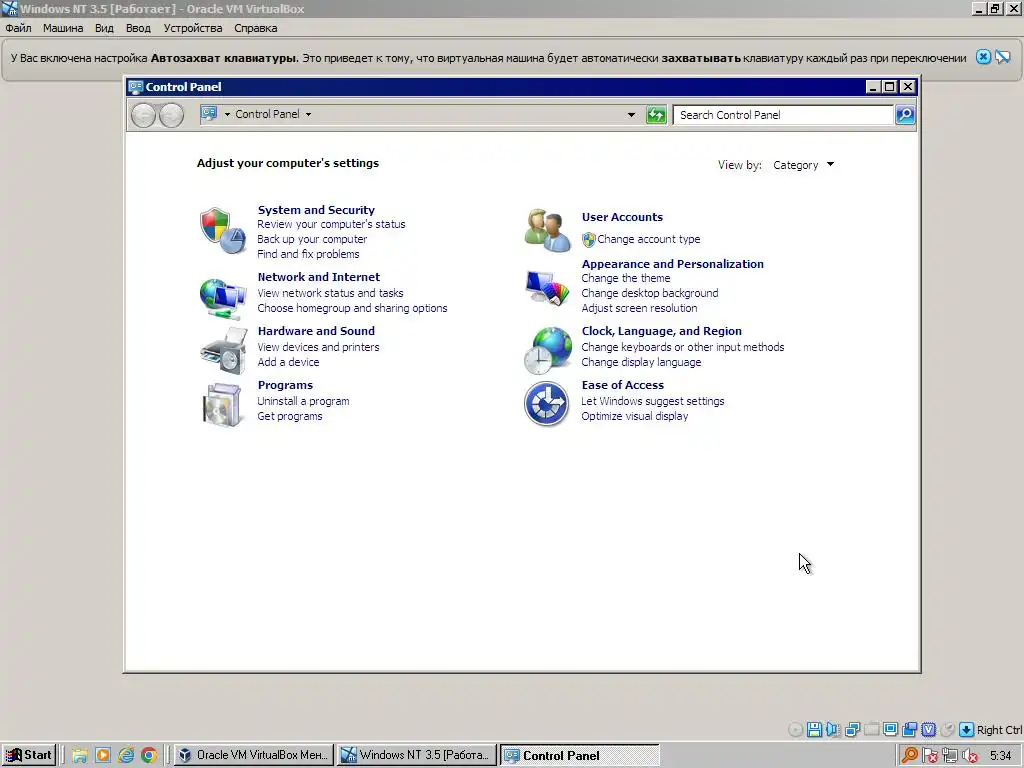This screenshot has width=1024, height=768.
Task: Open the Вид menu
Action: click(104, 28)
